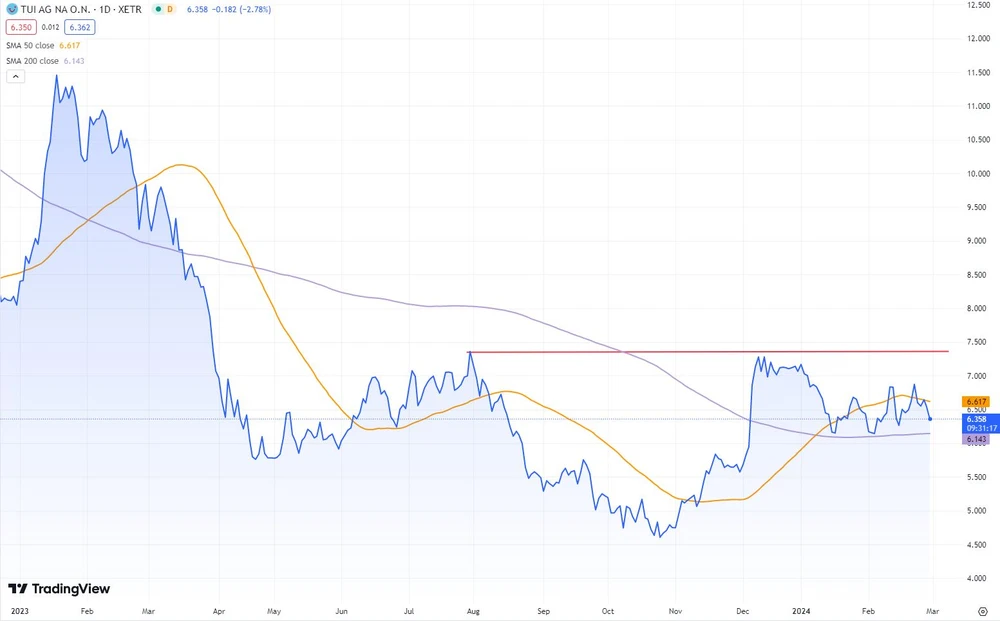Click the green market status dot
This screenshot has width=1000, height=621.
click(x=157, y=9)
